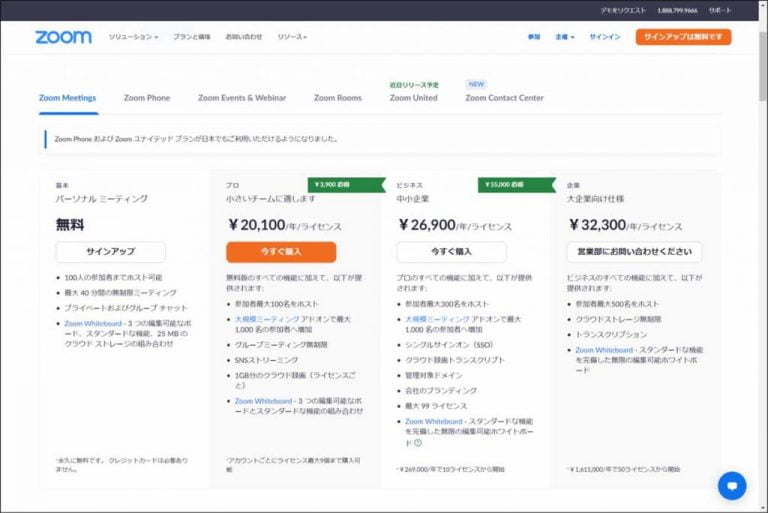The height and width of the screenshot is (513, 768).
Task: Select the Zoom Events & Webinar tab
Action: [241, 98]
